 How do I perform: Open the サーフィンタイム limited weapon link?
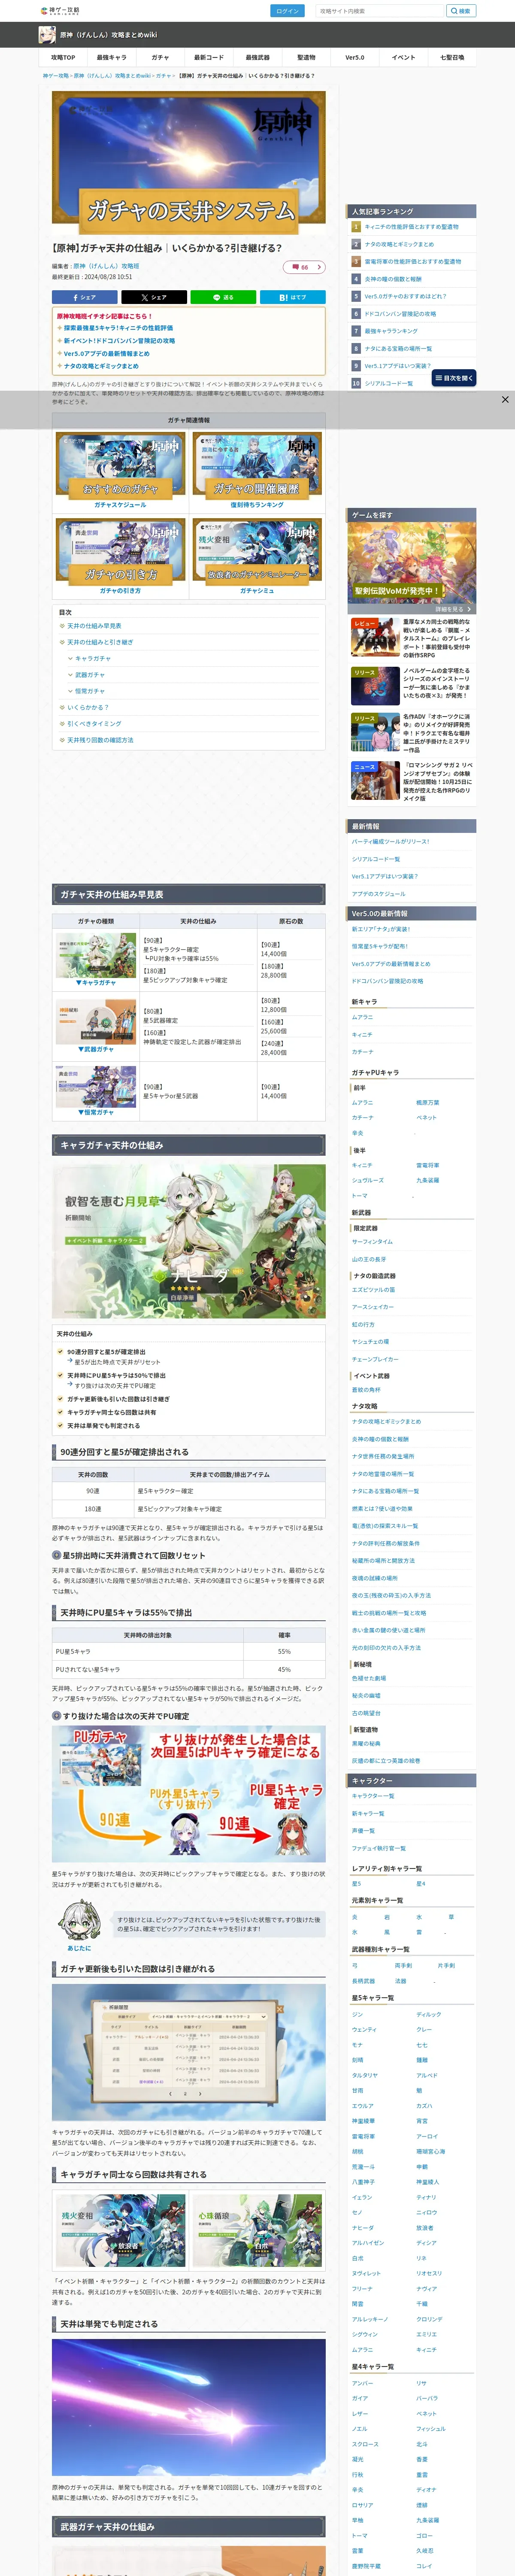pos(372,1241)
